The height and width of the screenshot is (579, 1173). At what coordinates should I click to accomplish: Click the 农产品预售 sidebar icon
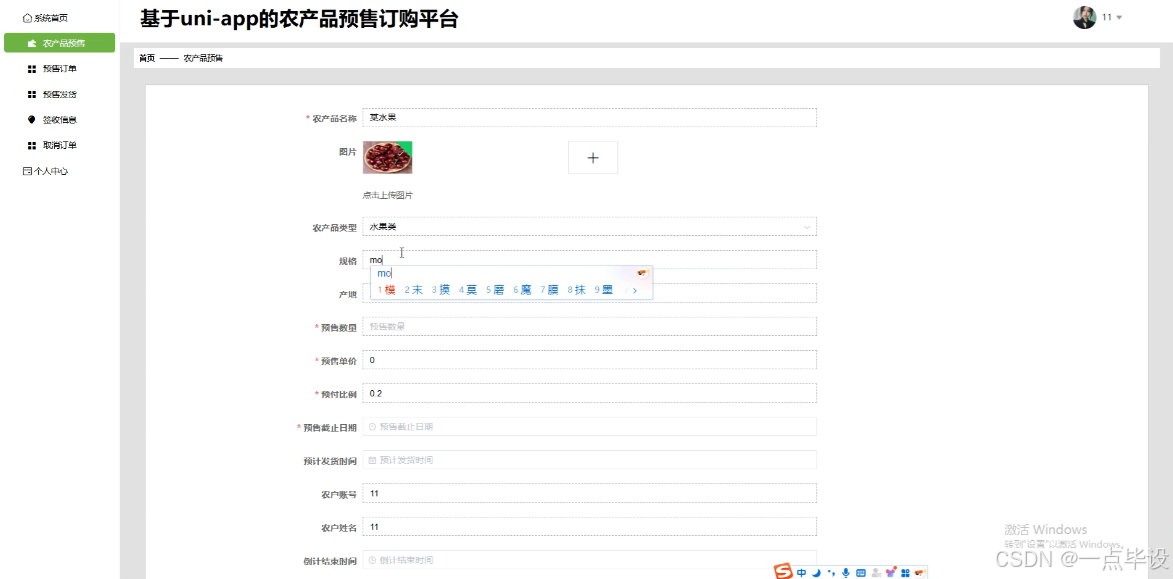(31, 42)
